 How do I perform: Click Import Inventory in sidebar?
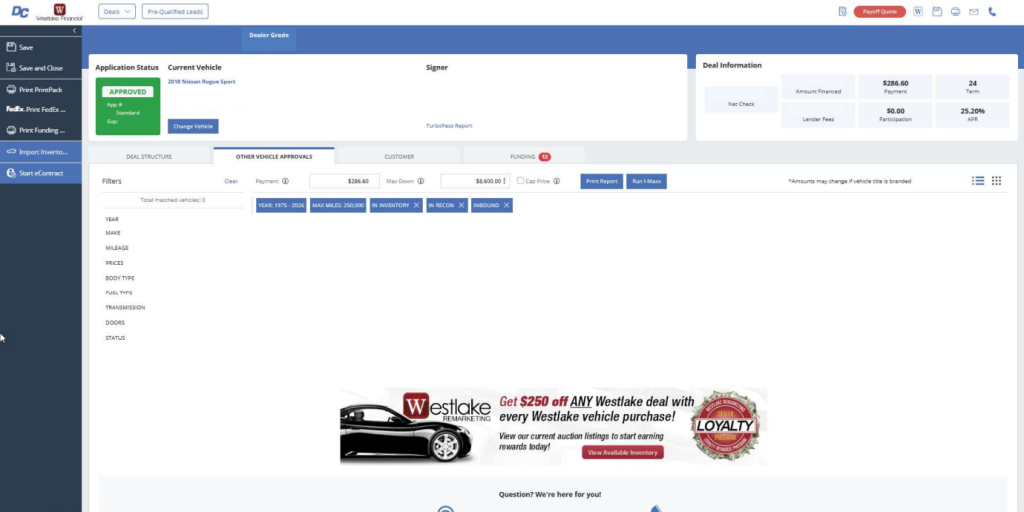40,152
